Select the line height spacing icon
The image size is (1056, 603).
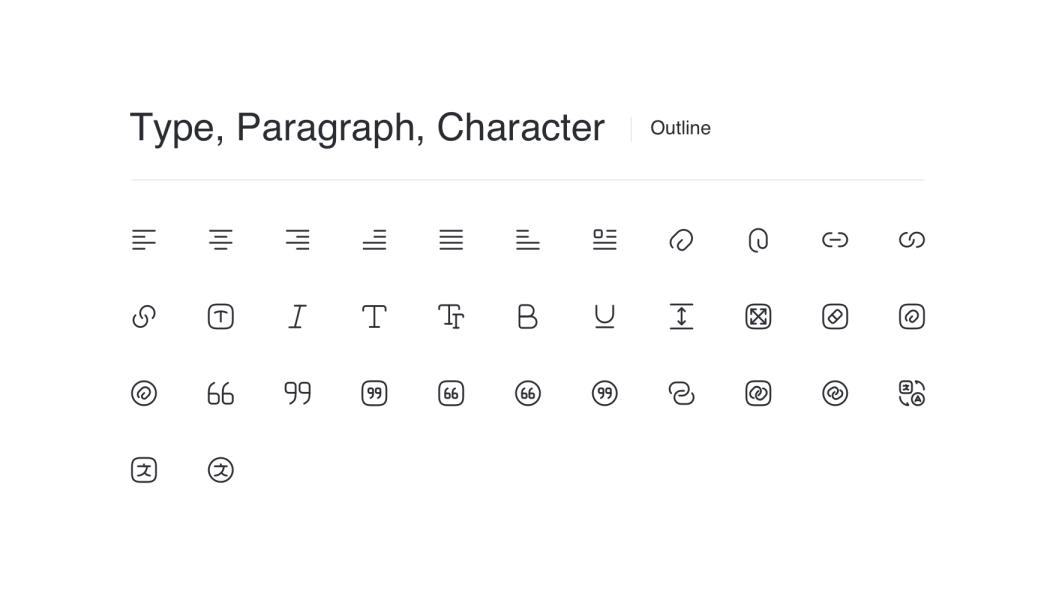tap(681, 317)
